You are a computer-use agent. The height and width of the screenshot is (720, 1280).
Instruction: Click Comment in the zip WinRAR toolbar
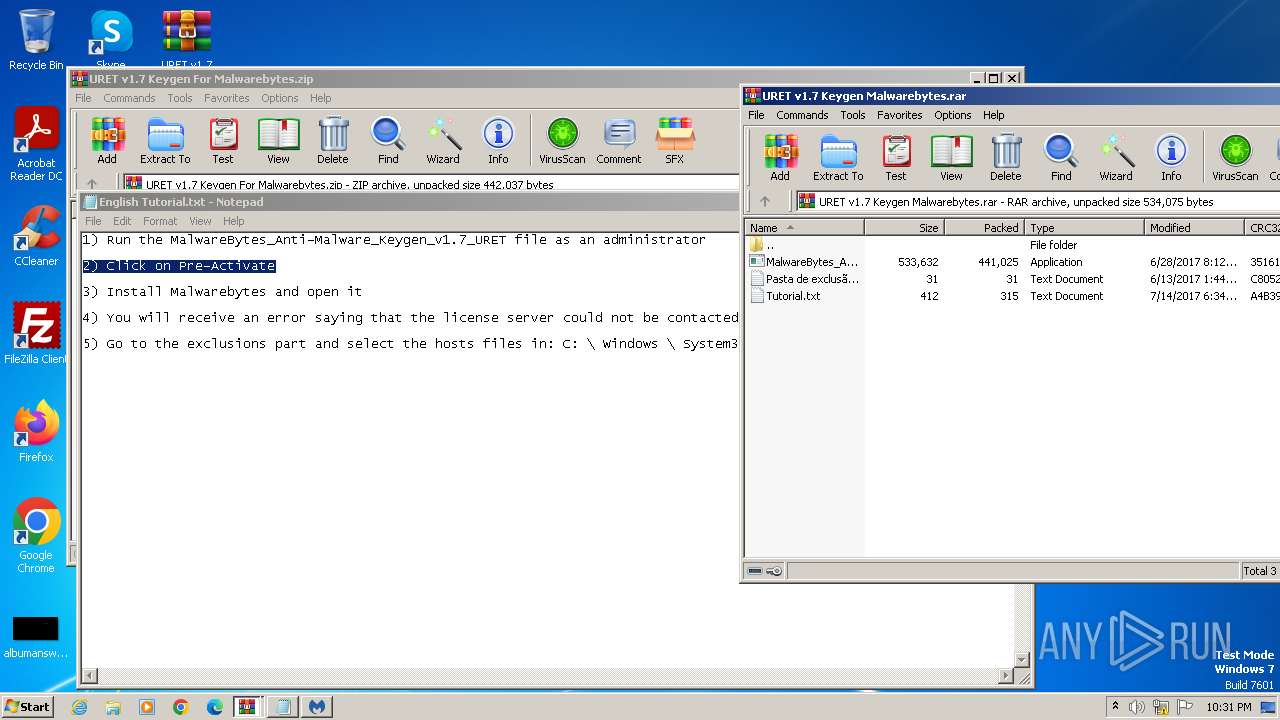click(x=619, y=140)
